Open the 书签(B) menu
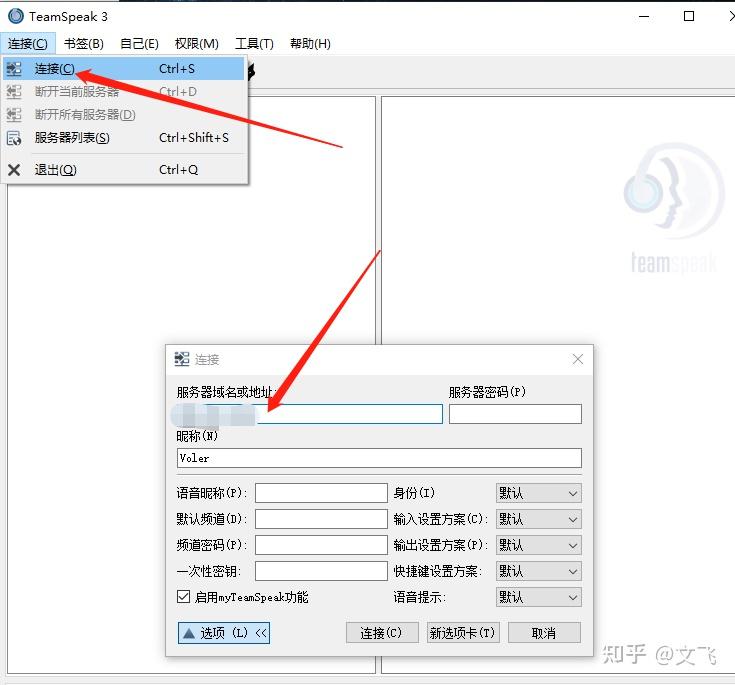Viewport: 735px width, 685px height. tap(83, 44)
